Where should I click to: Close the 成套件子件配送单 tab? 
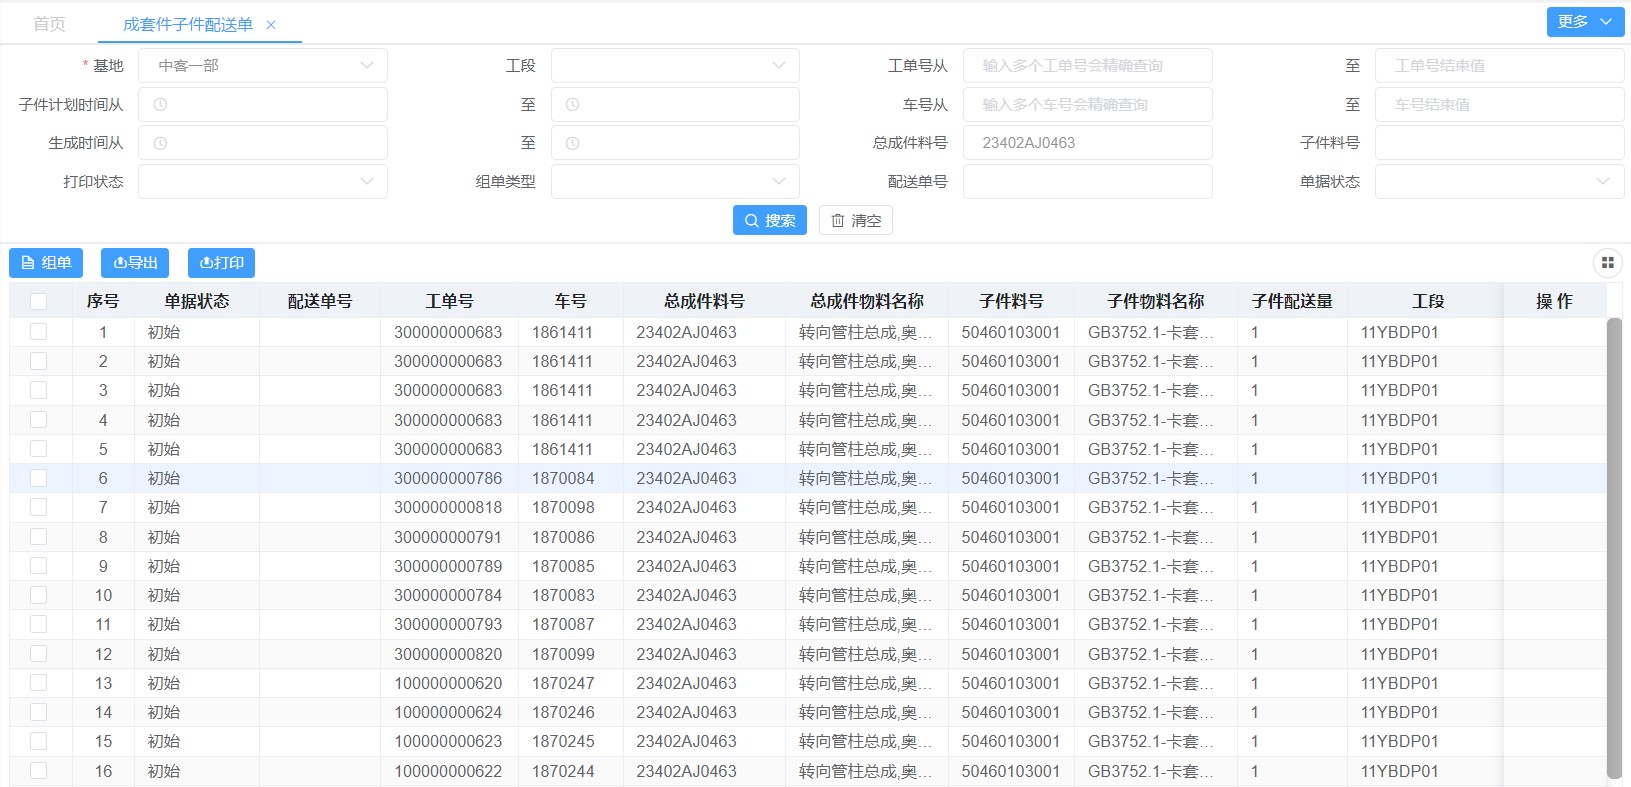(271, 25)
